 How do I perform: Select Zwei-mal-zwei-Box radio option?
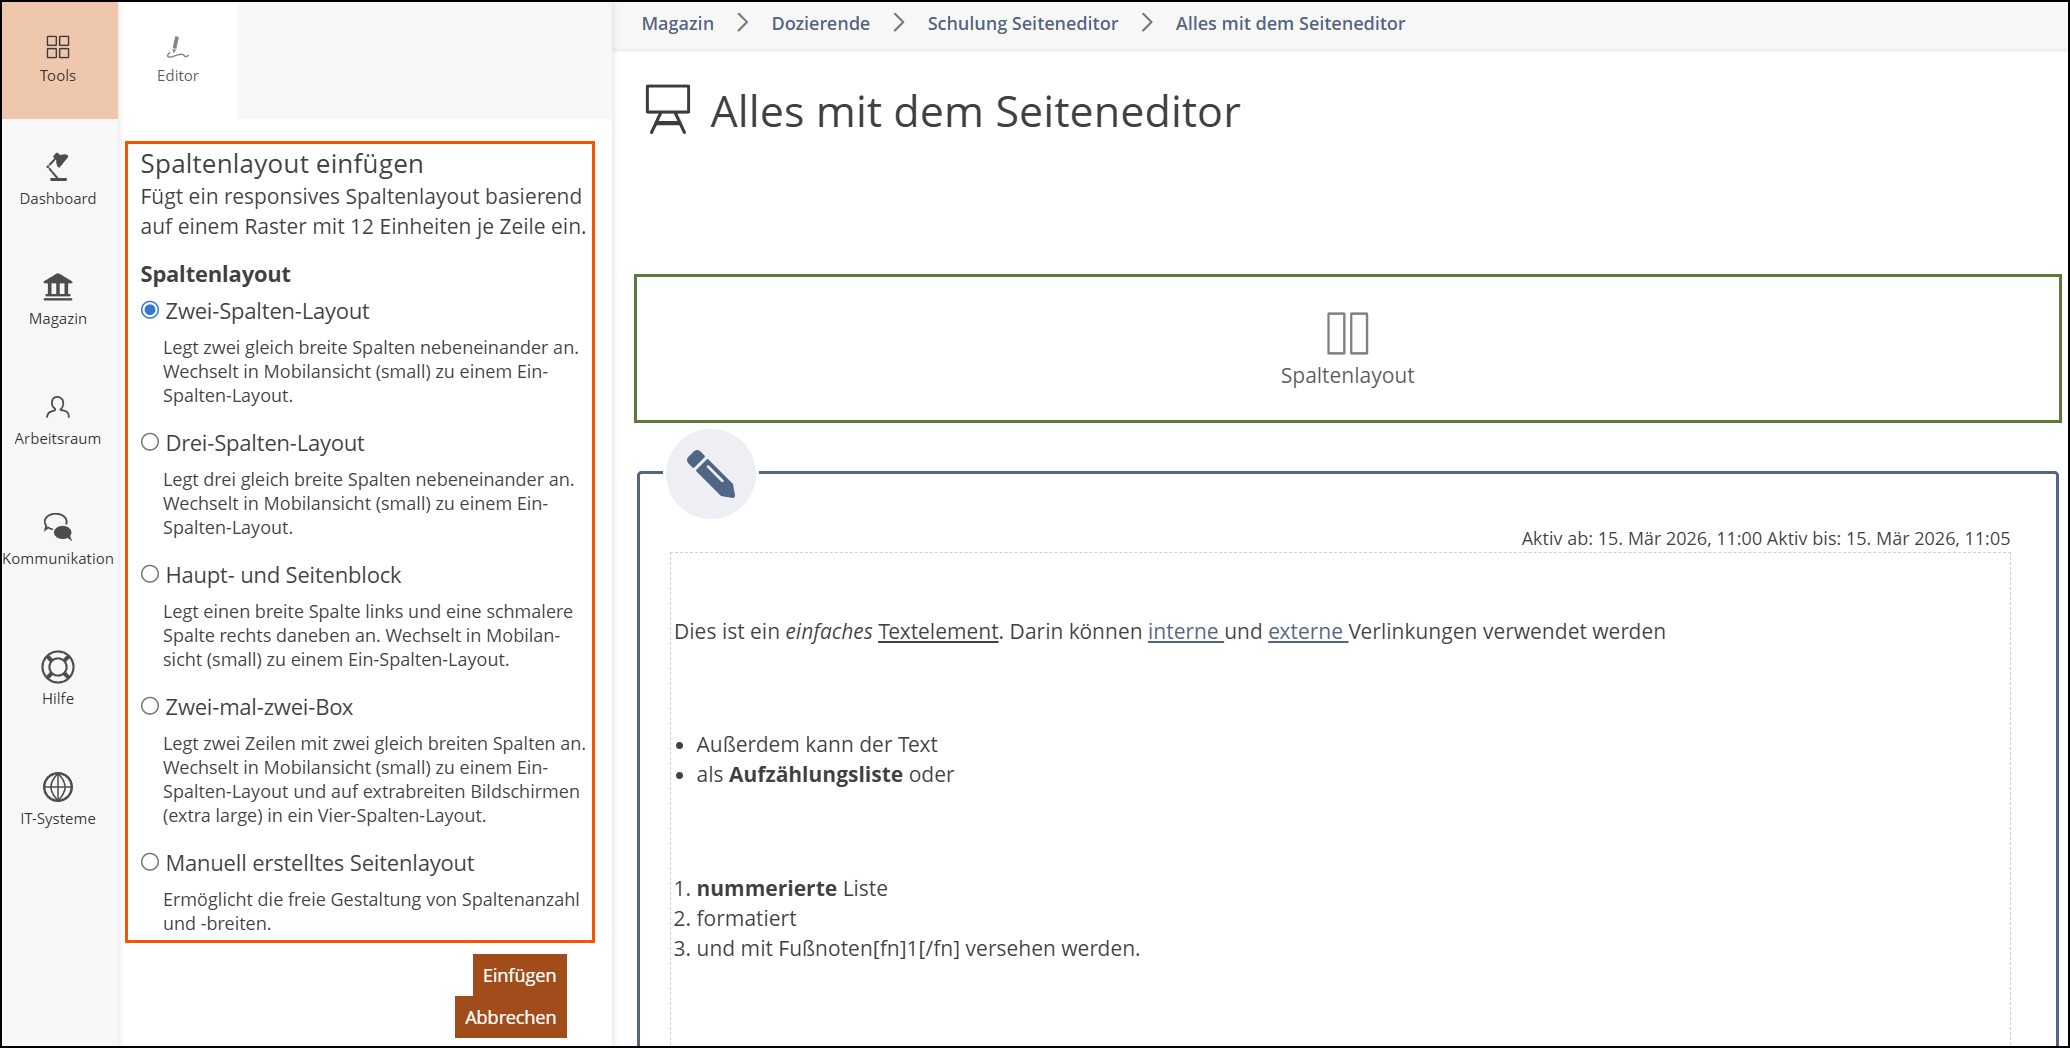pyautogui.click(x=150, y=706)
